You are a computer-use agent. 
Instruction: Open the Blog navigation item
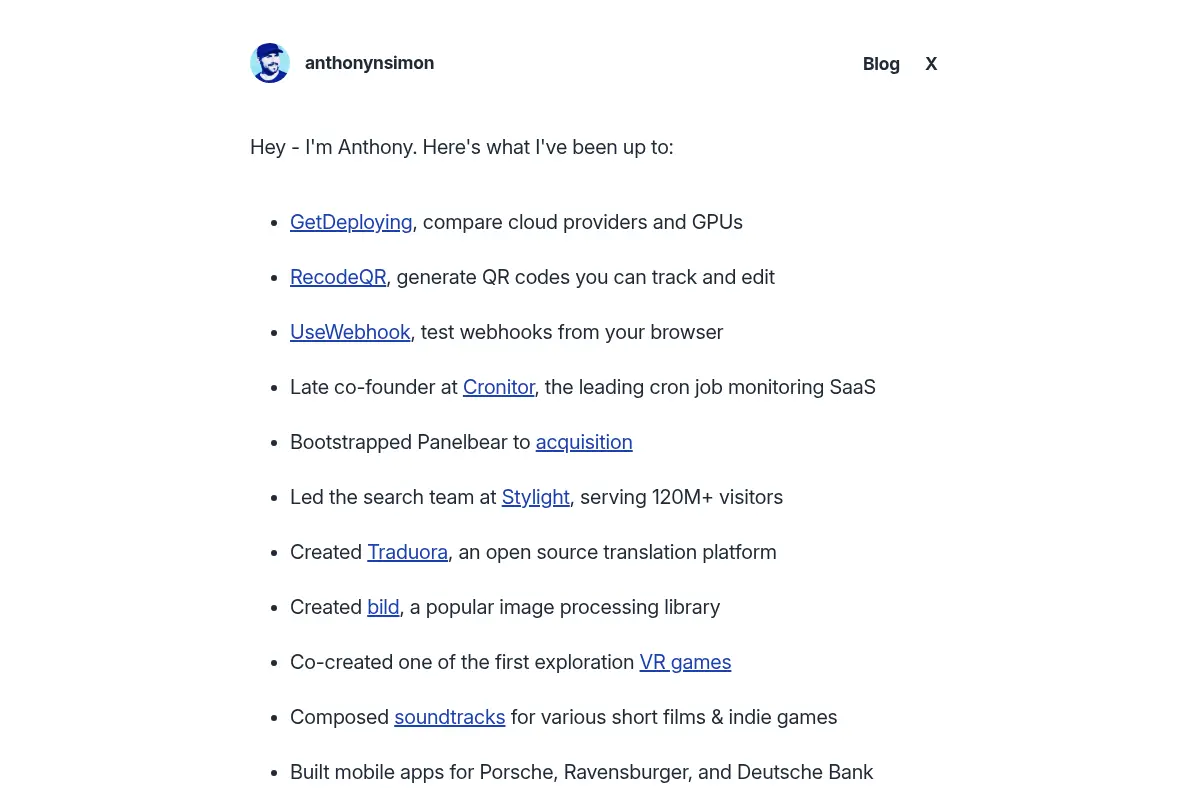pos(881,64)
